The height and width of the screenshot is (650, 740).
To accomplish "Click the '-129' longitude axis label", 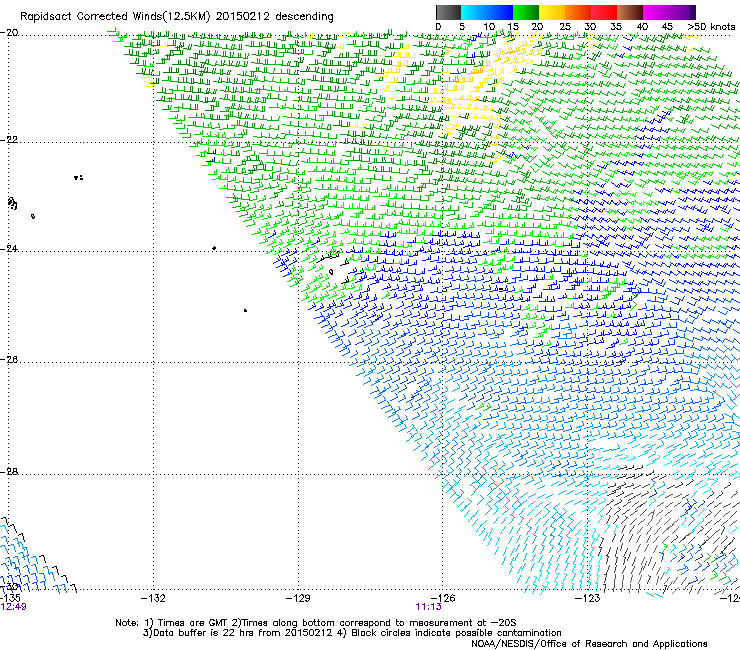I will tap(298, 599).
